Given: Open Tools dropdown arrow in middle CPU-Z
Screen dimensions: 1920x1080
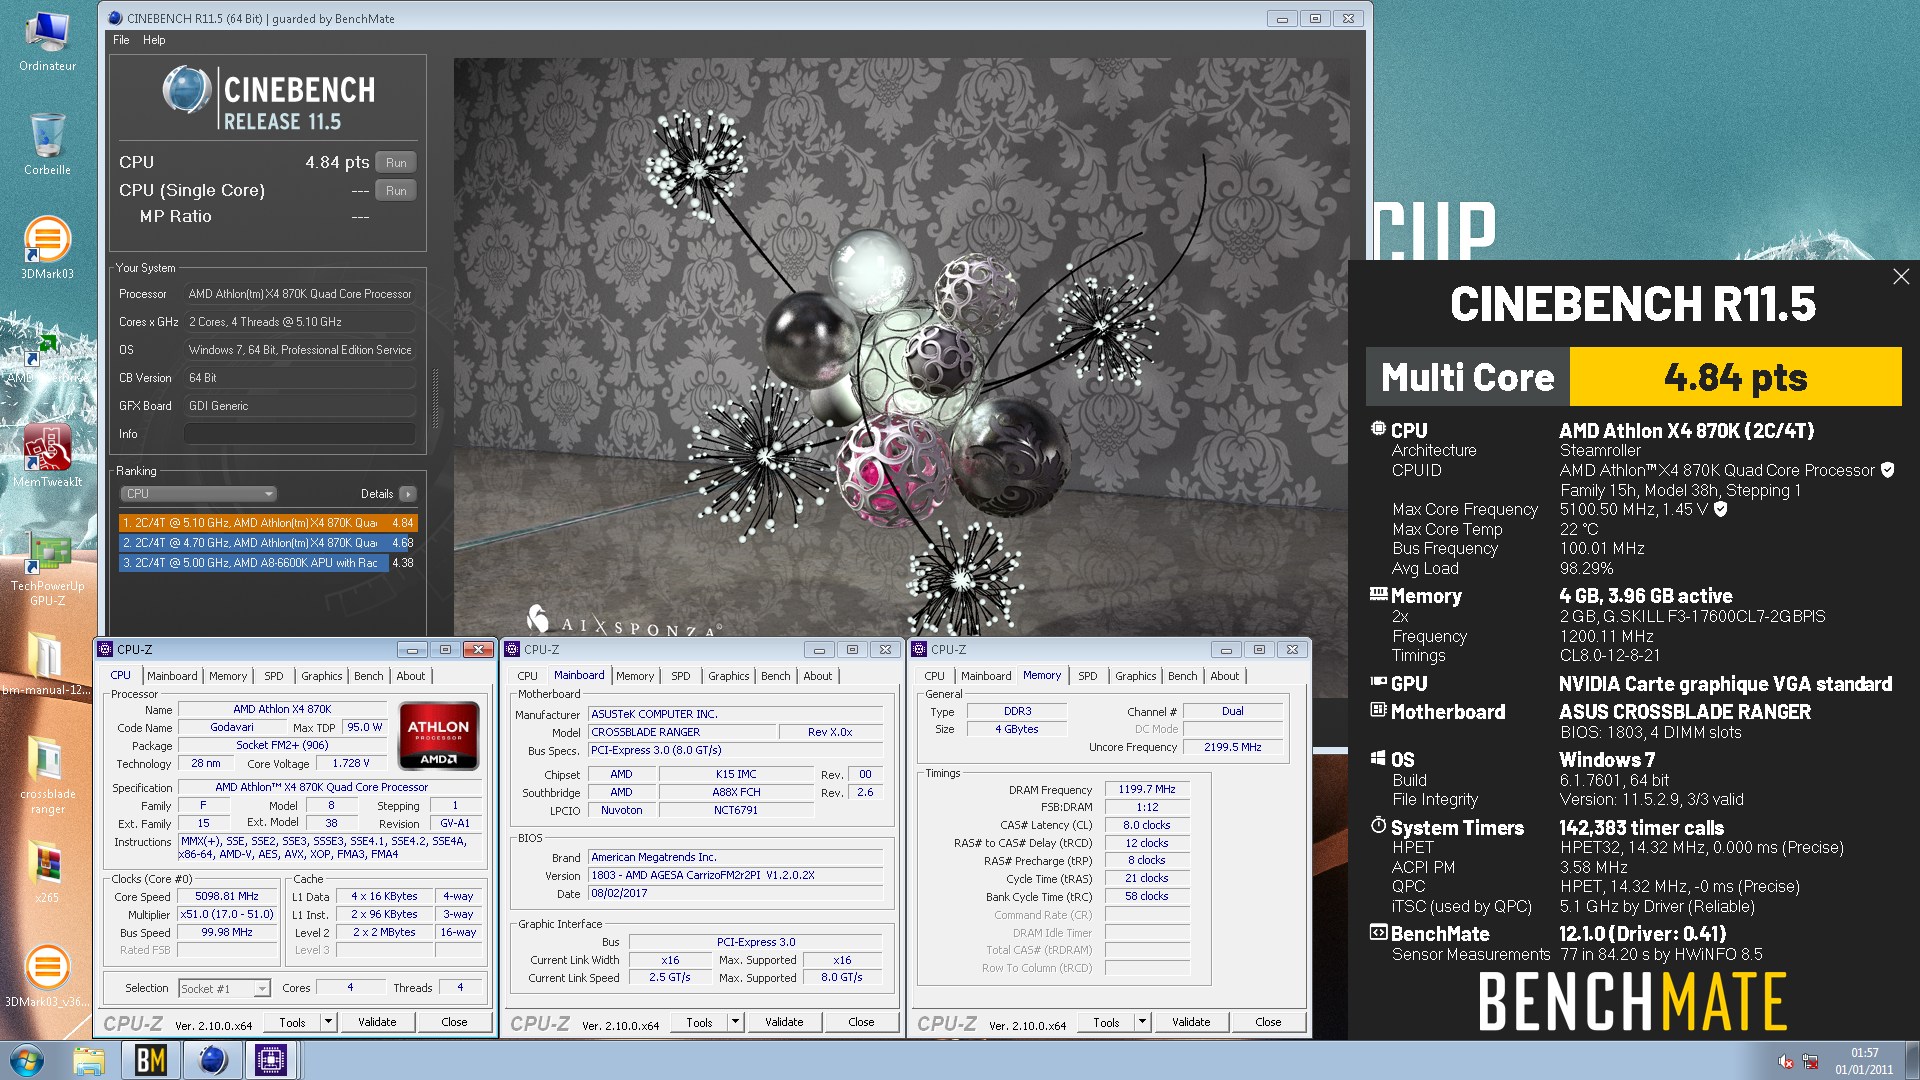Looking at the screenshot, I should pyautogui.click(x=735, y=1022).
